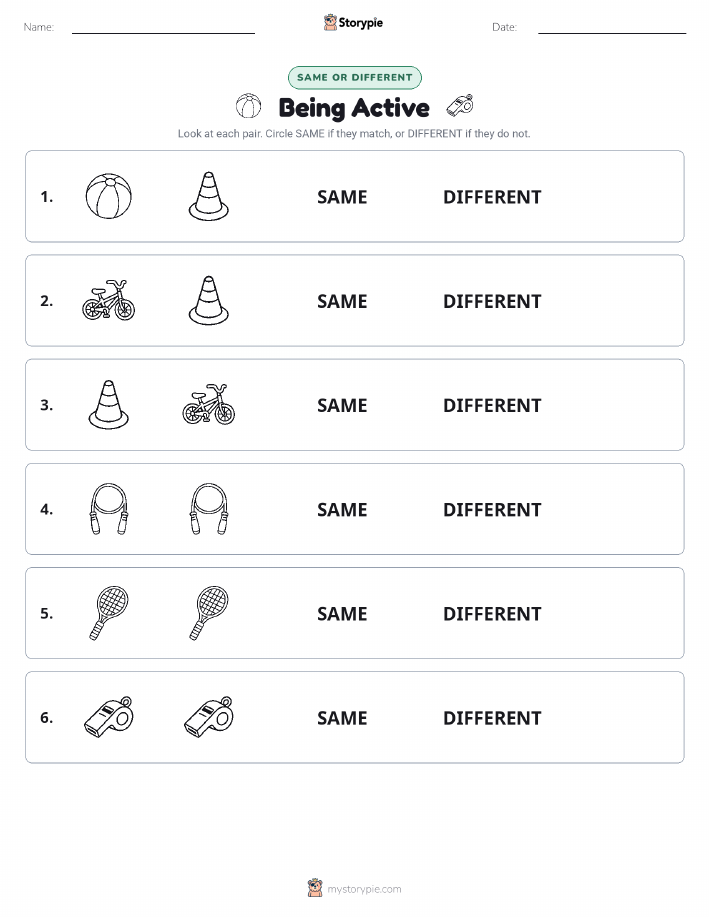This screenshot has width=709, height=917.
Task: Click the right tennis racket in row 5
Action: 209,613
